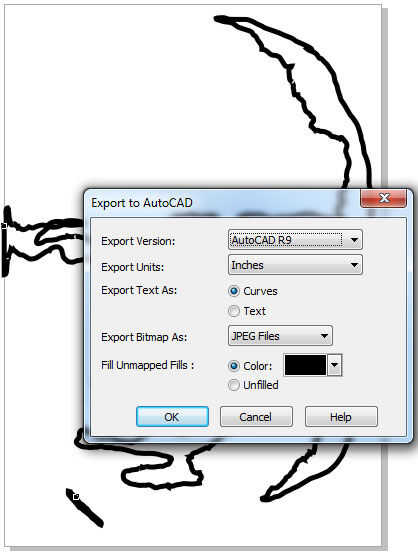418x556 pixels.
Task: Click the black fill color swatch
Action: [x=305, y=365]
